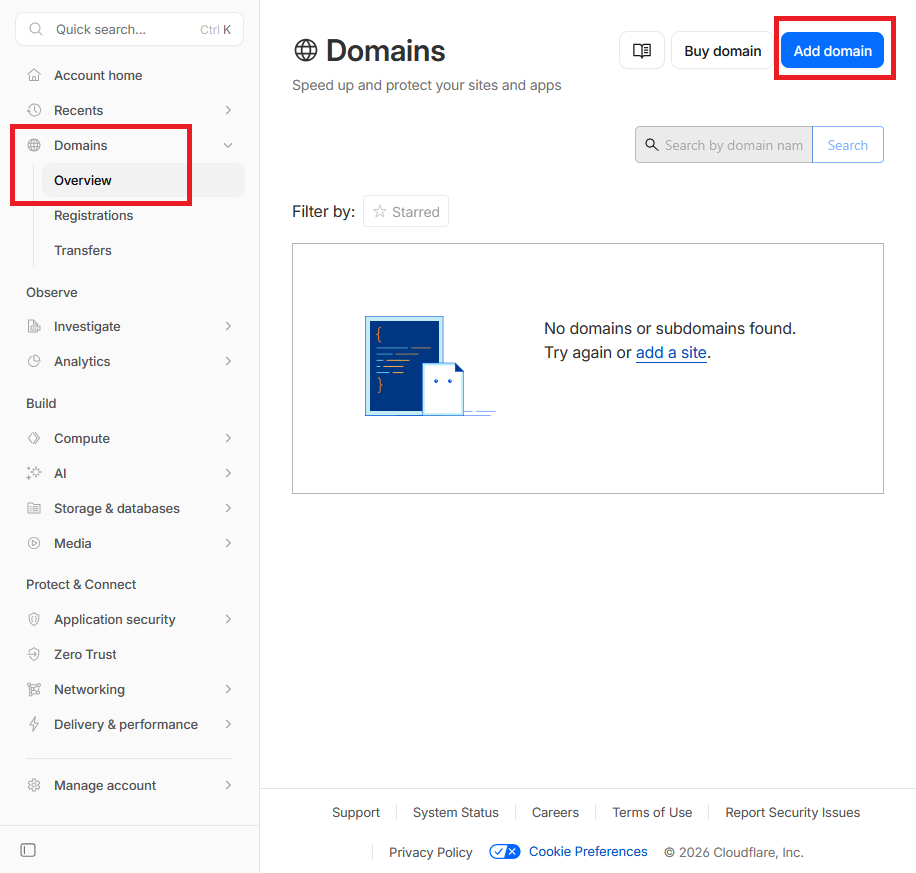The height and width of the screenshot is (873, 916).
Task: Click the Domains globe icon in sidebar
Action: coord(34,146)
